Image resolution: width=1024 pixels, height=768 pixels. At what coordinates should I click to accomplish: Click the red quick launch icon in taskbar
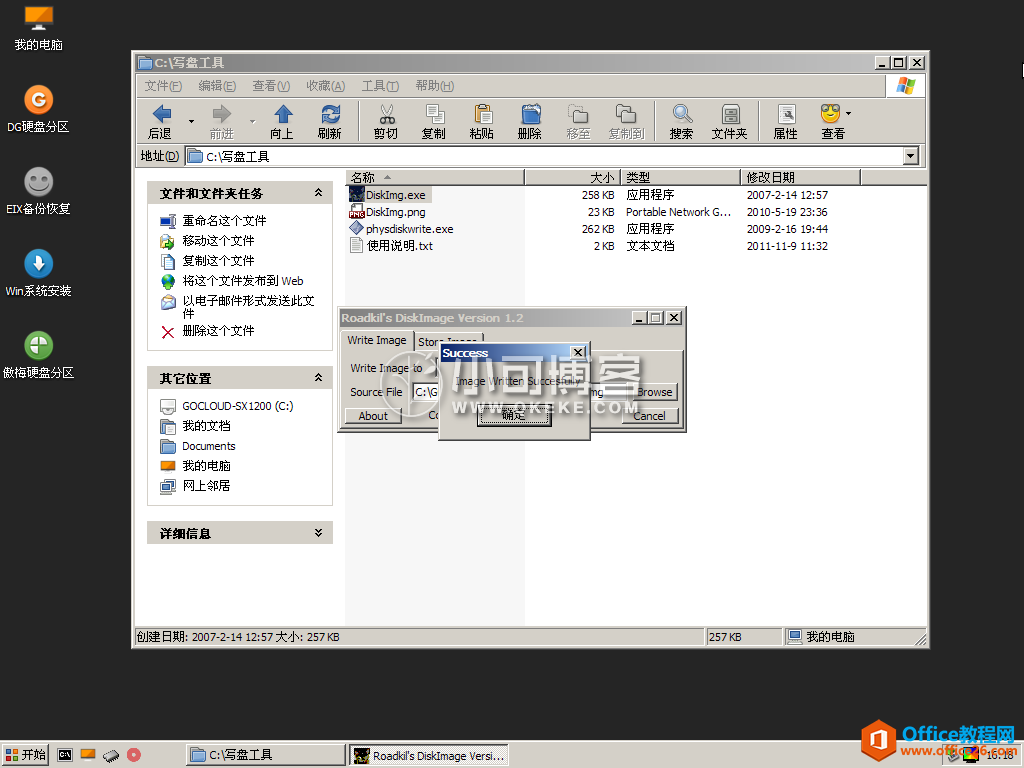[134, 755]
